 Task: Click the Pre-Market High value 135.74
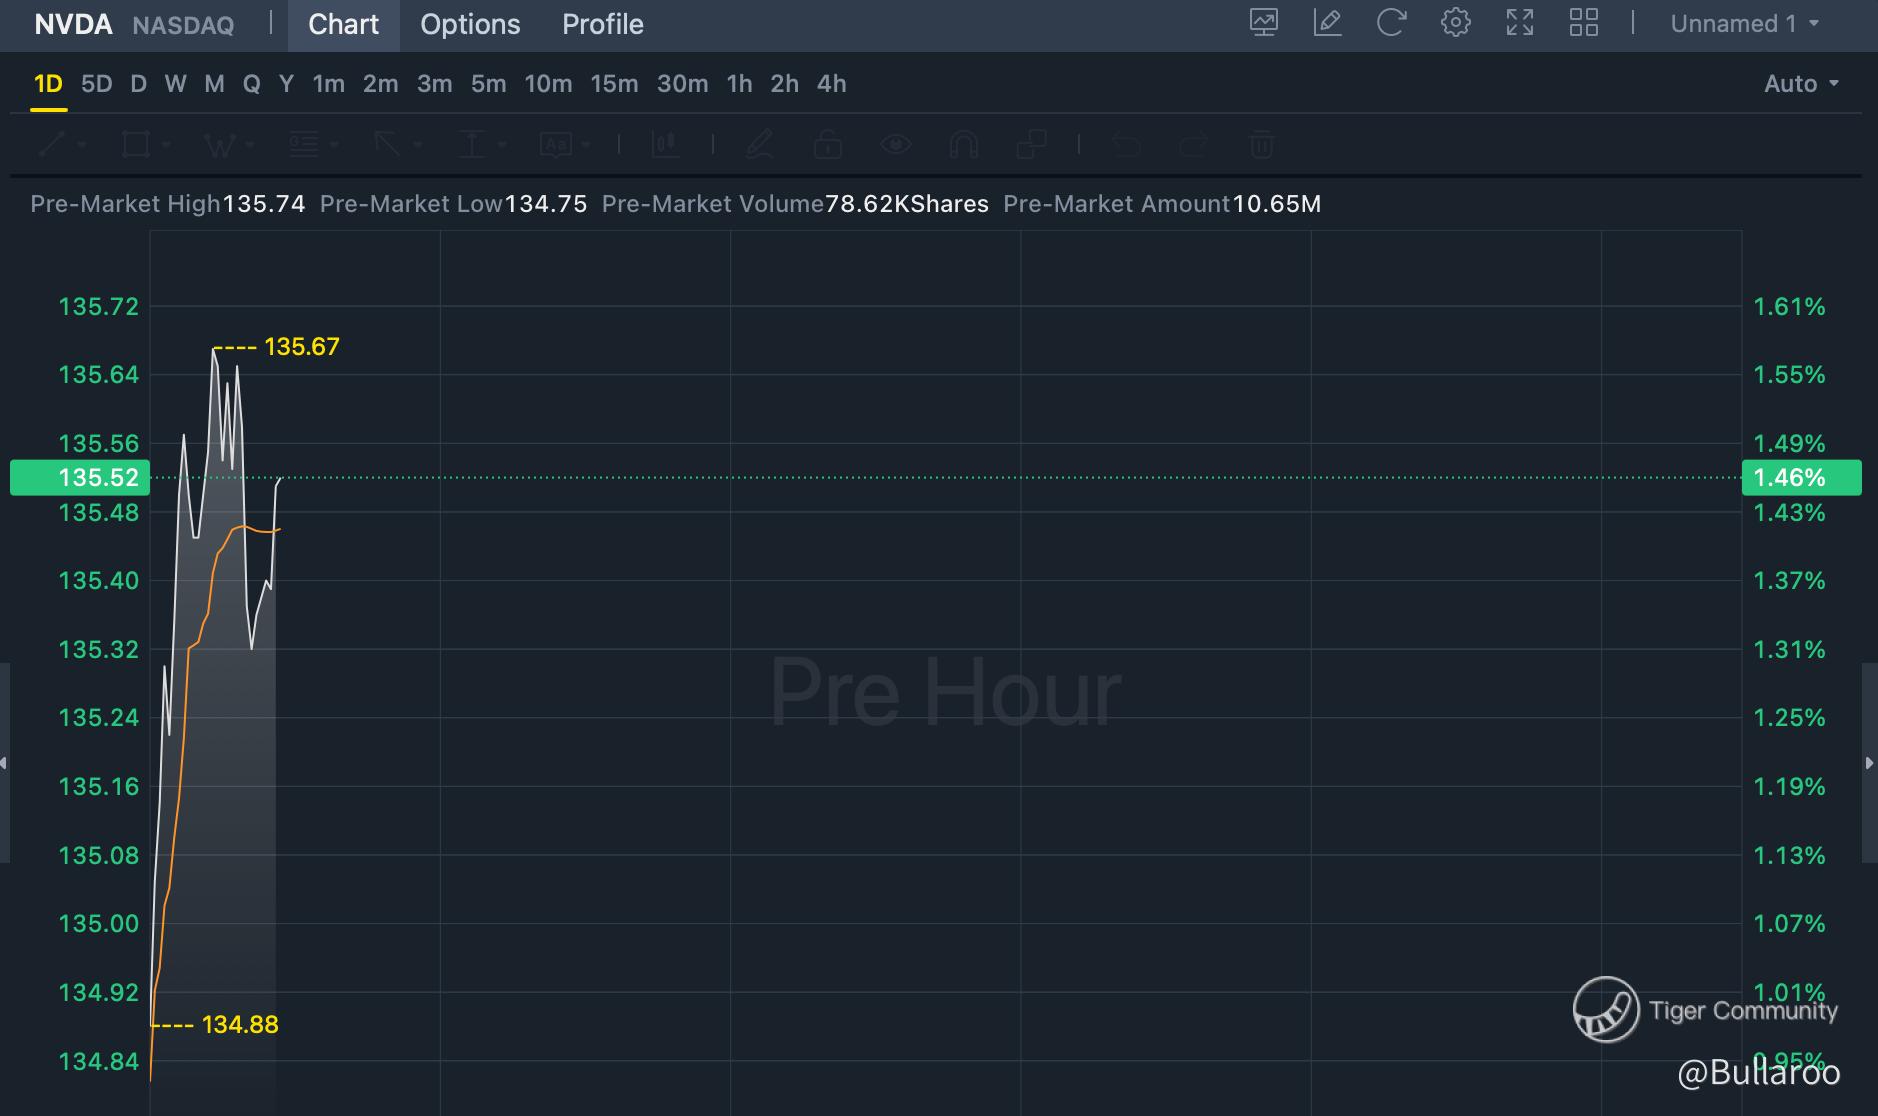point(264,204)
